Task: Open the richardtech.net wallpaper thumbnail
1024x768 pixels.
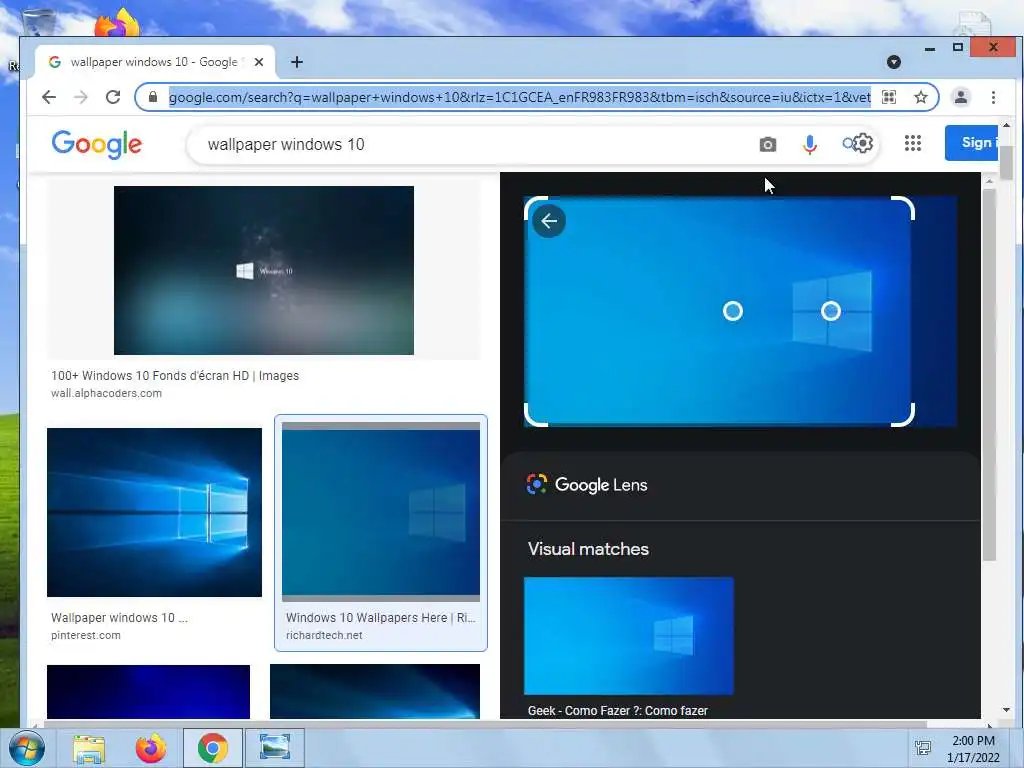Action: coord(381,511)
